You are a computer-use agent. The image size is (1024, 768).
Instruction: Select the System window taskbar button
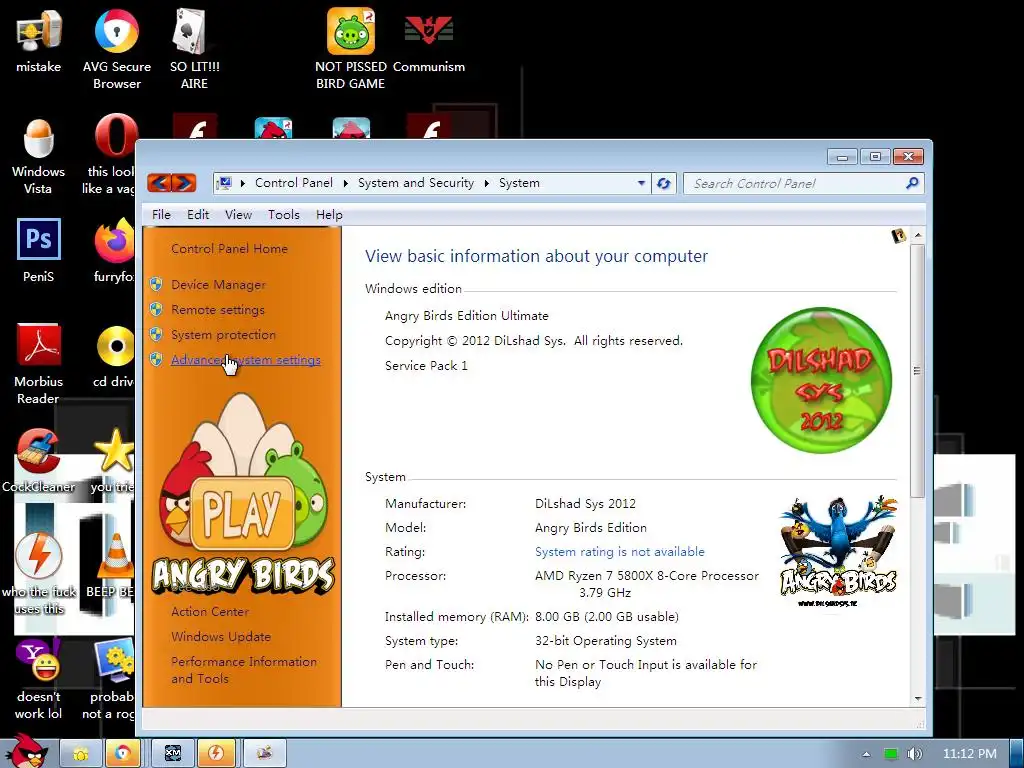click(264, 754)
